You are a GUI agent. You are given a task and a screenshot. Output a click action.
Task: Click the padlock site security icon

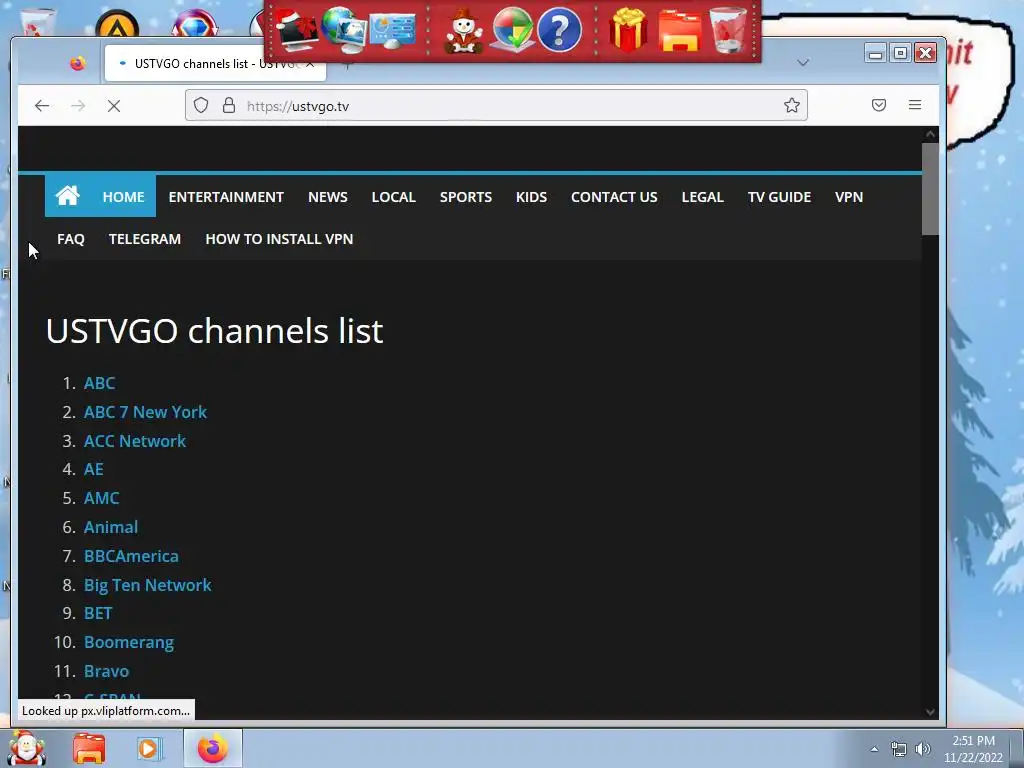(229, 106)
